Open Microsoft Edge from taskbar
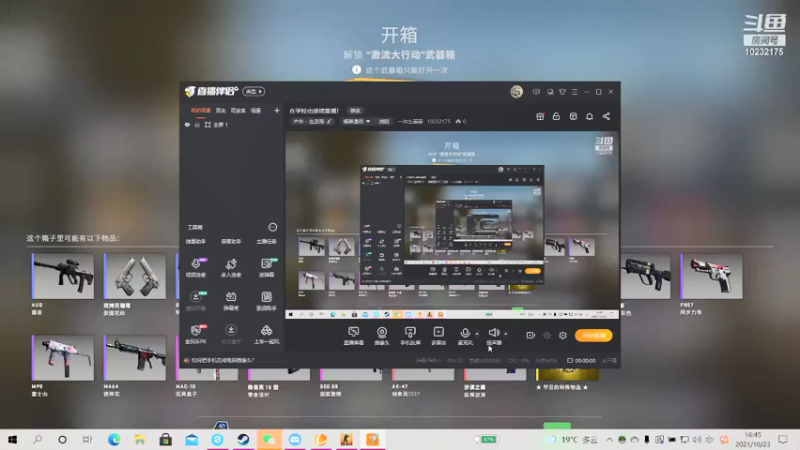 [x=114, y=439]
